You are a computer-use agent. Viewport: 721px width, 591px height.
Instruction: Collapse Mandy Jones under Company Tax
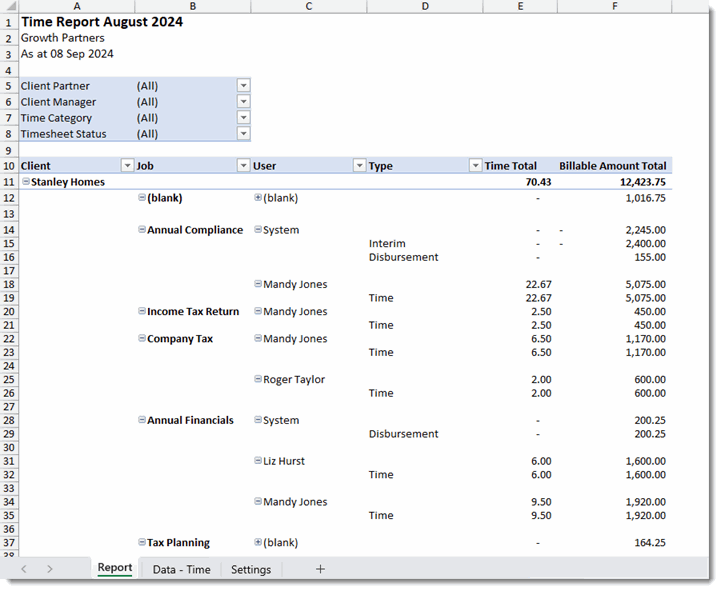point(258,339)
